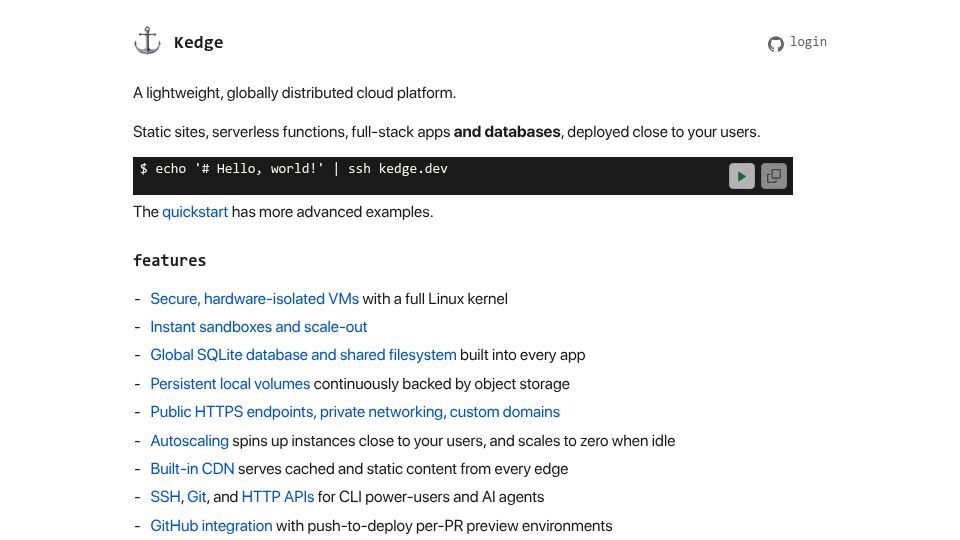Viewport: 960px width, 540px height.
Task: Click 'has more advanced examples.' text
Action: click(332, 212)
